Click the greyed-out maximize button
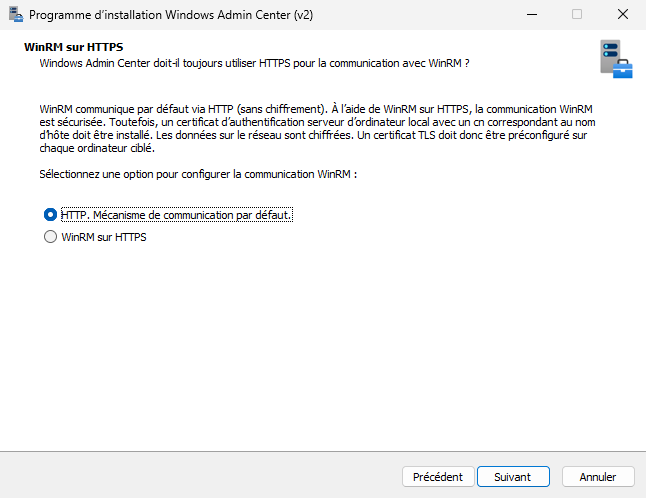Screen dimensions: 646x498 point(577,15)
